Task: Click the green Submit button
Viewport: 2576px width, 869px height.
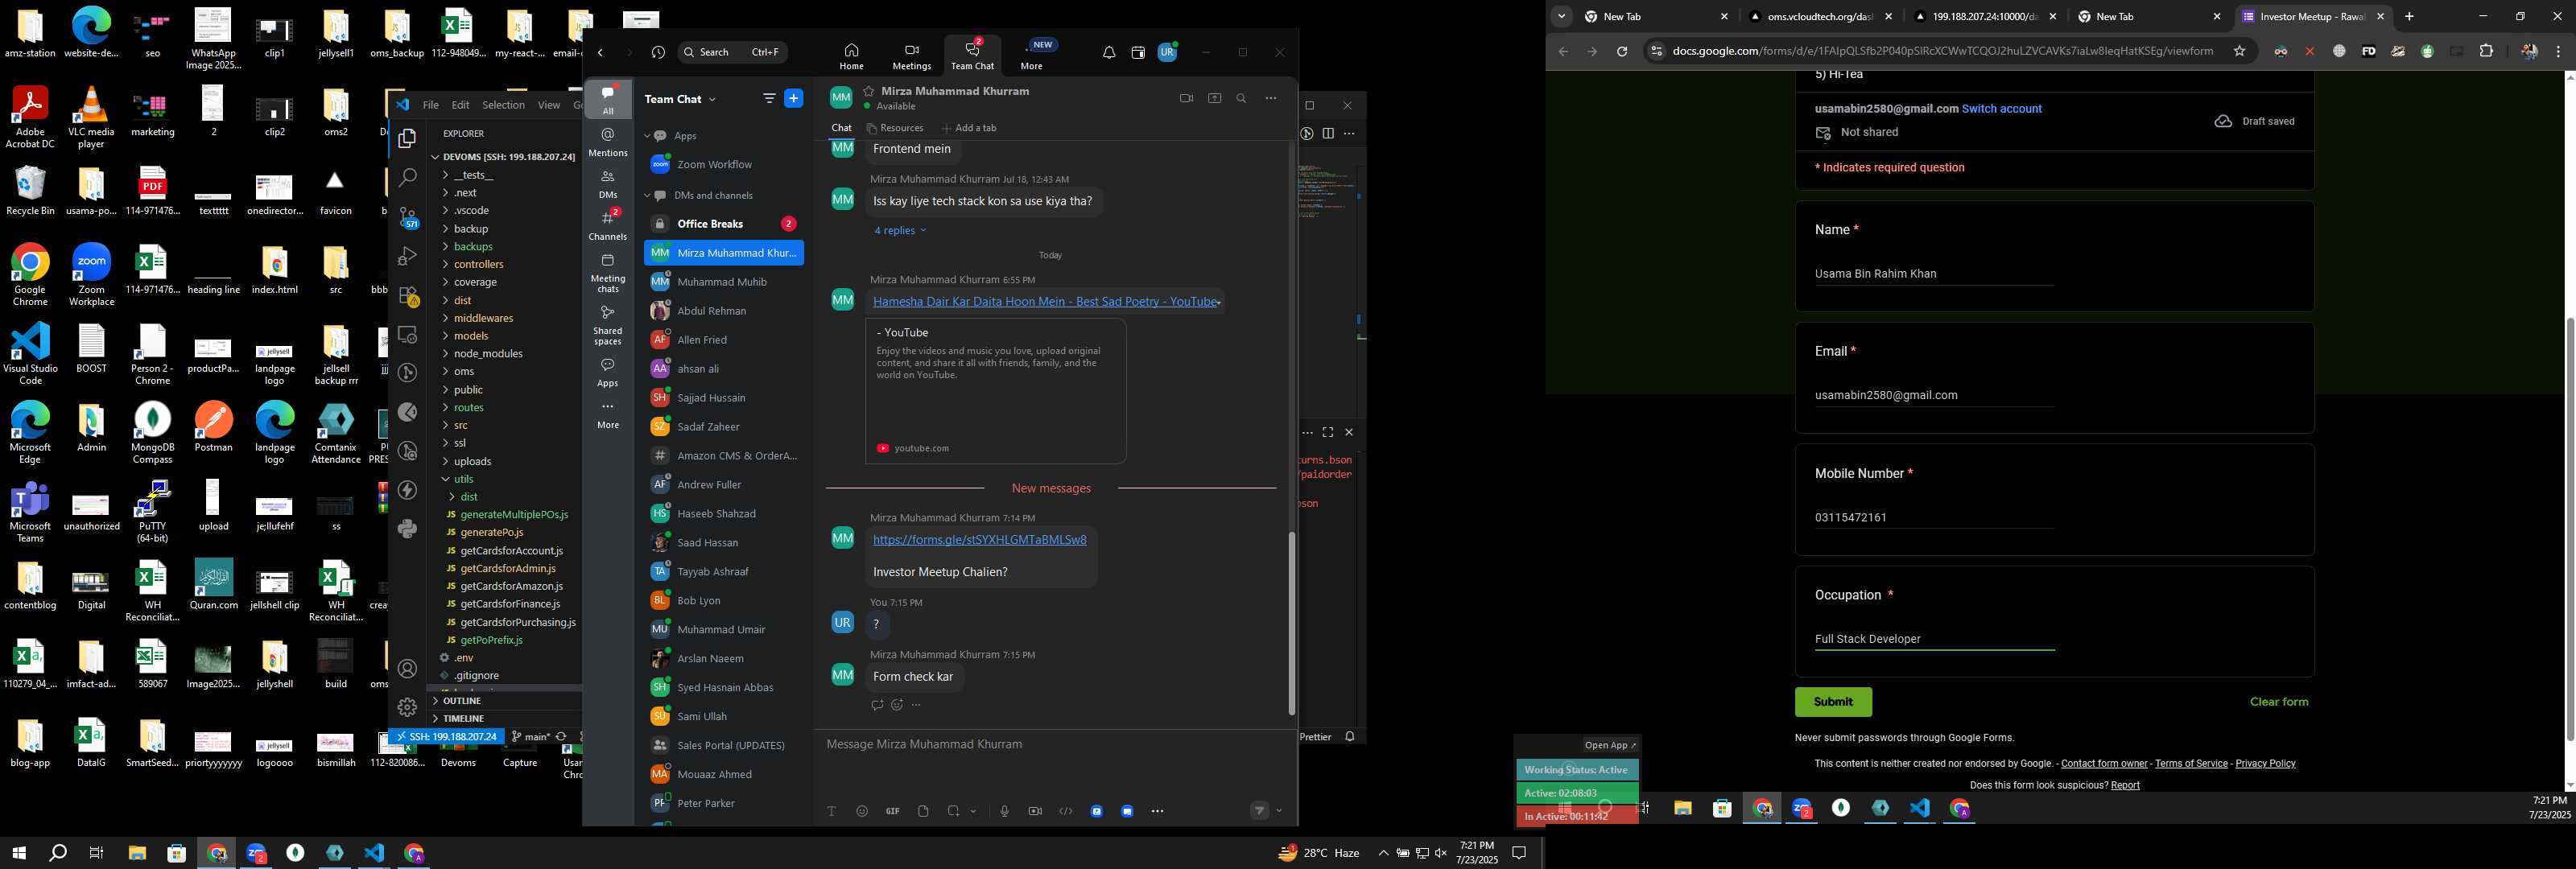Action: [x=1833, y=702]
